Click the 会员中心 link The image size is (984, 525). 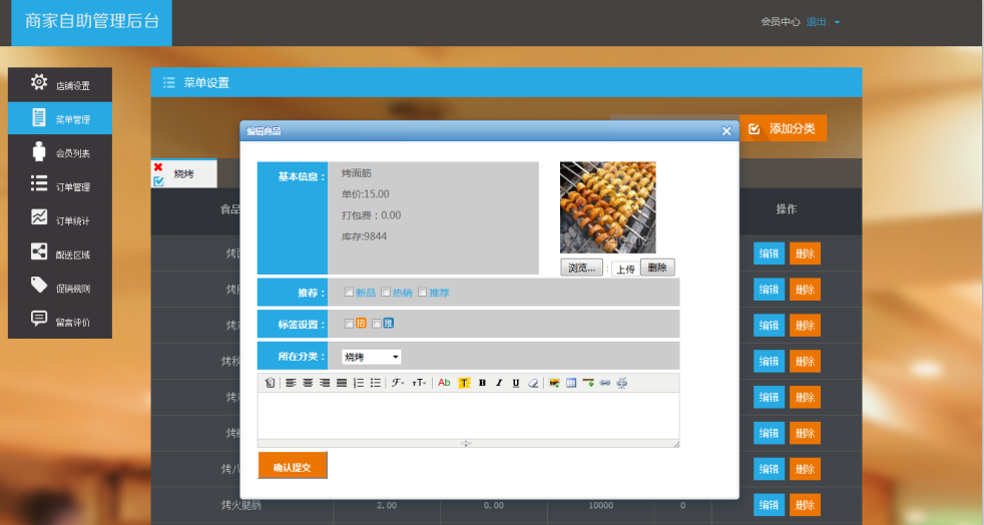[780, 22]
